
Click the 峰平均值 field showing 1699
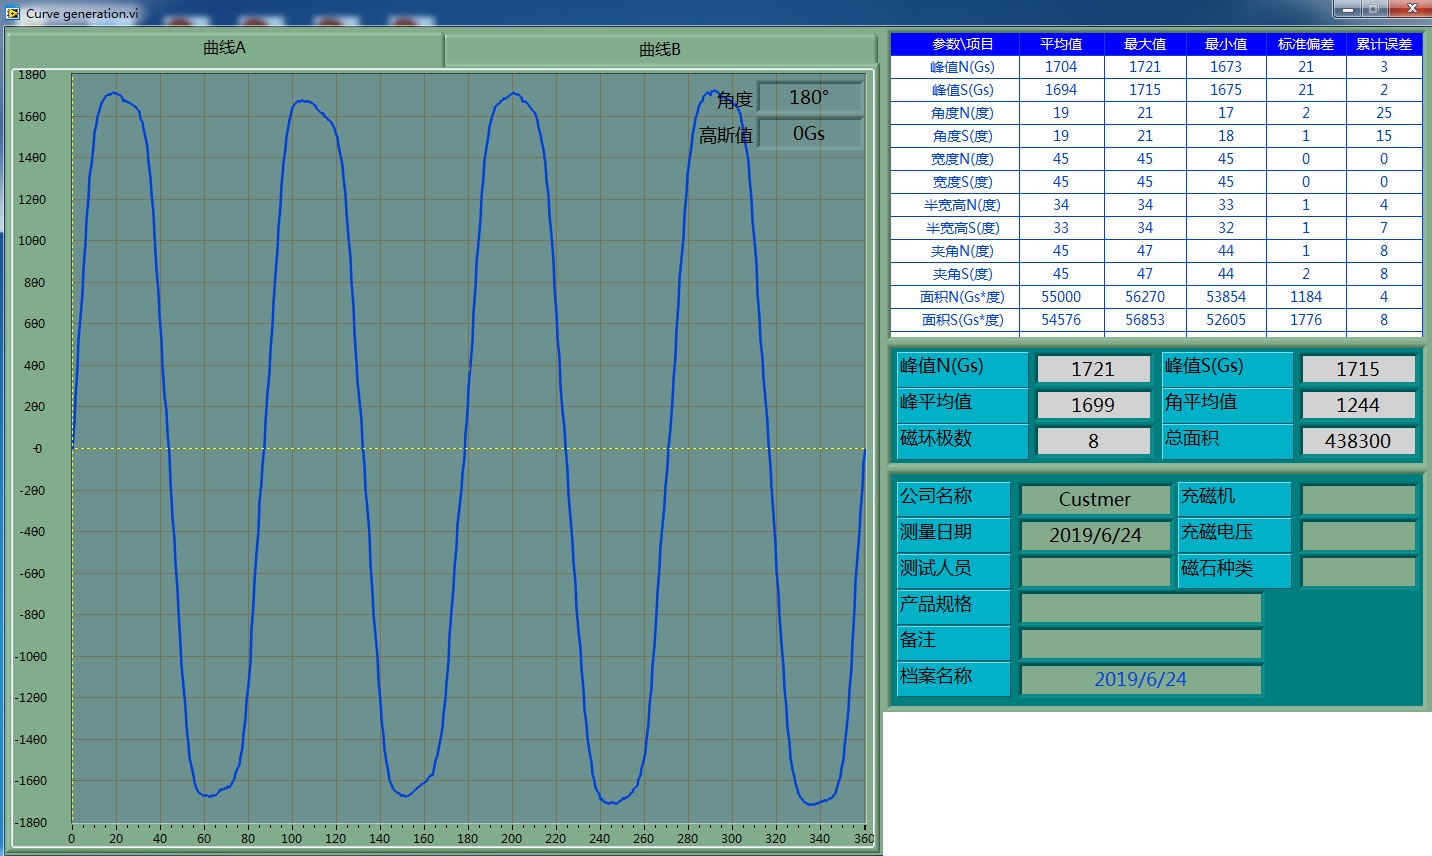point(1093,405)
